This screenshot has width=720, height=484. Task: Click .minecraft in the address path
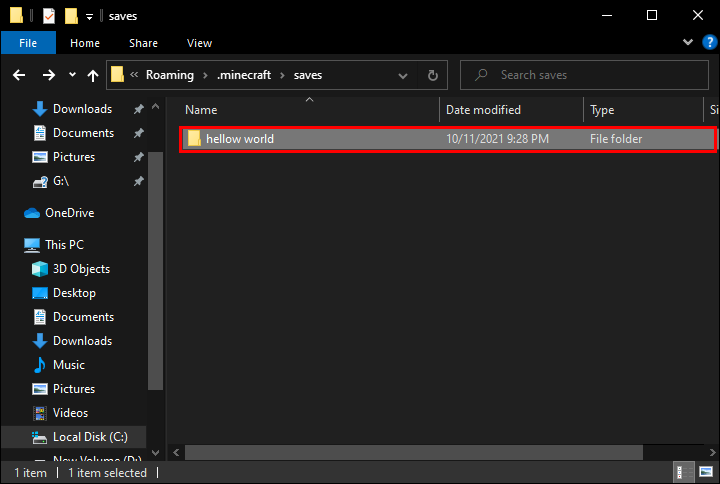pos(244,75)
